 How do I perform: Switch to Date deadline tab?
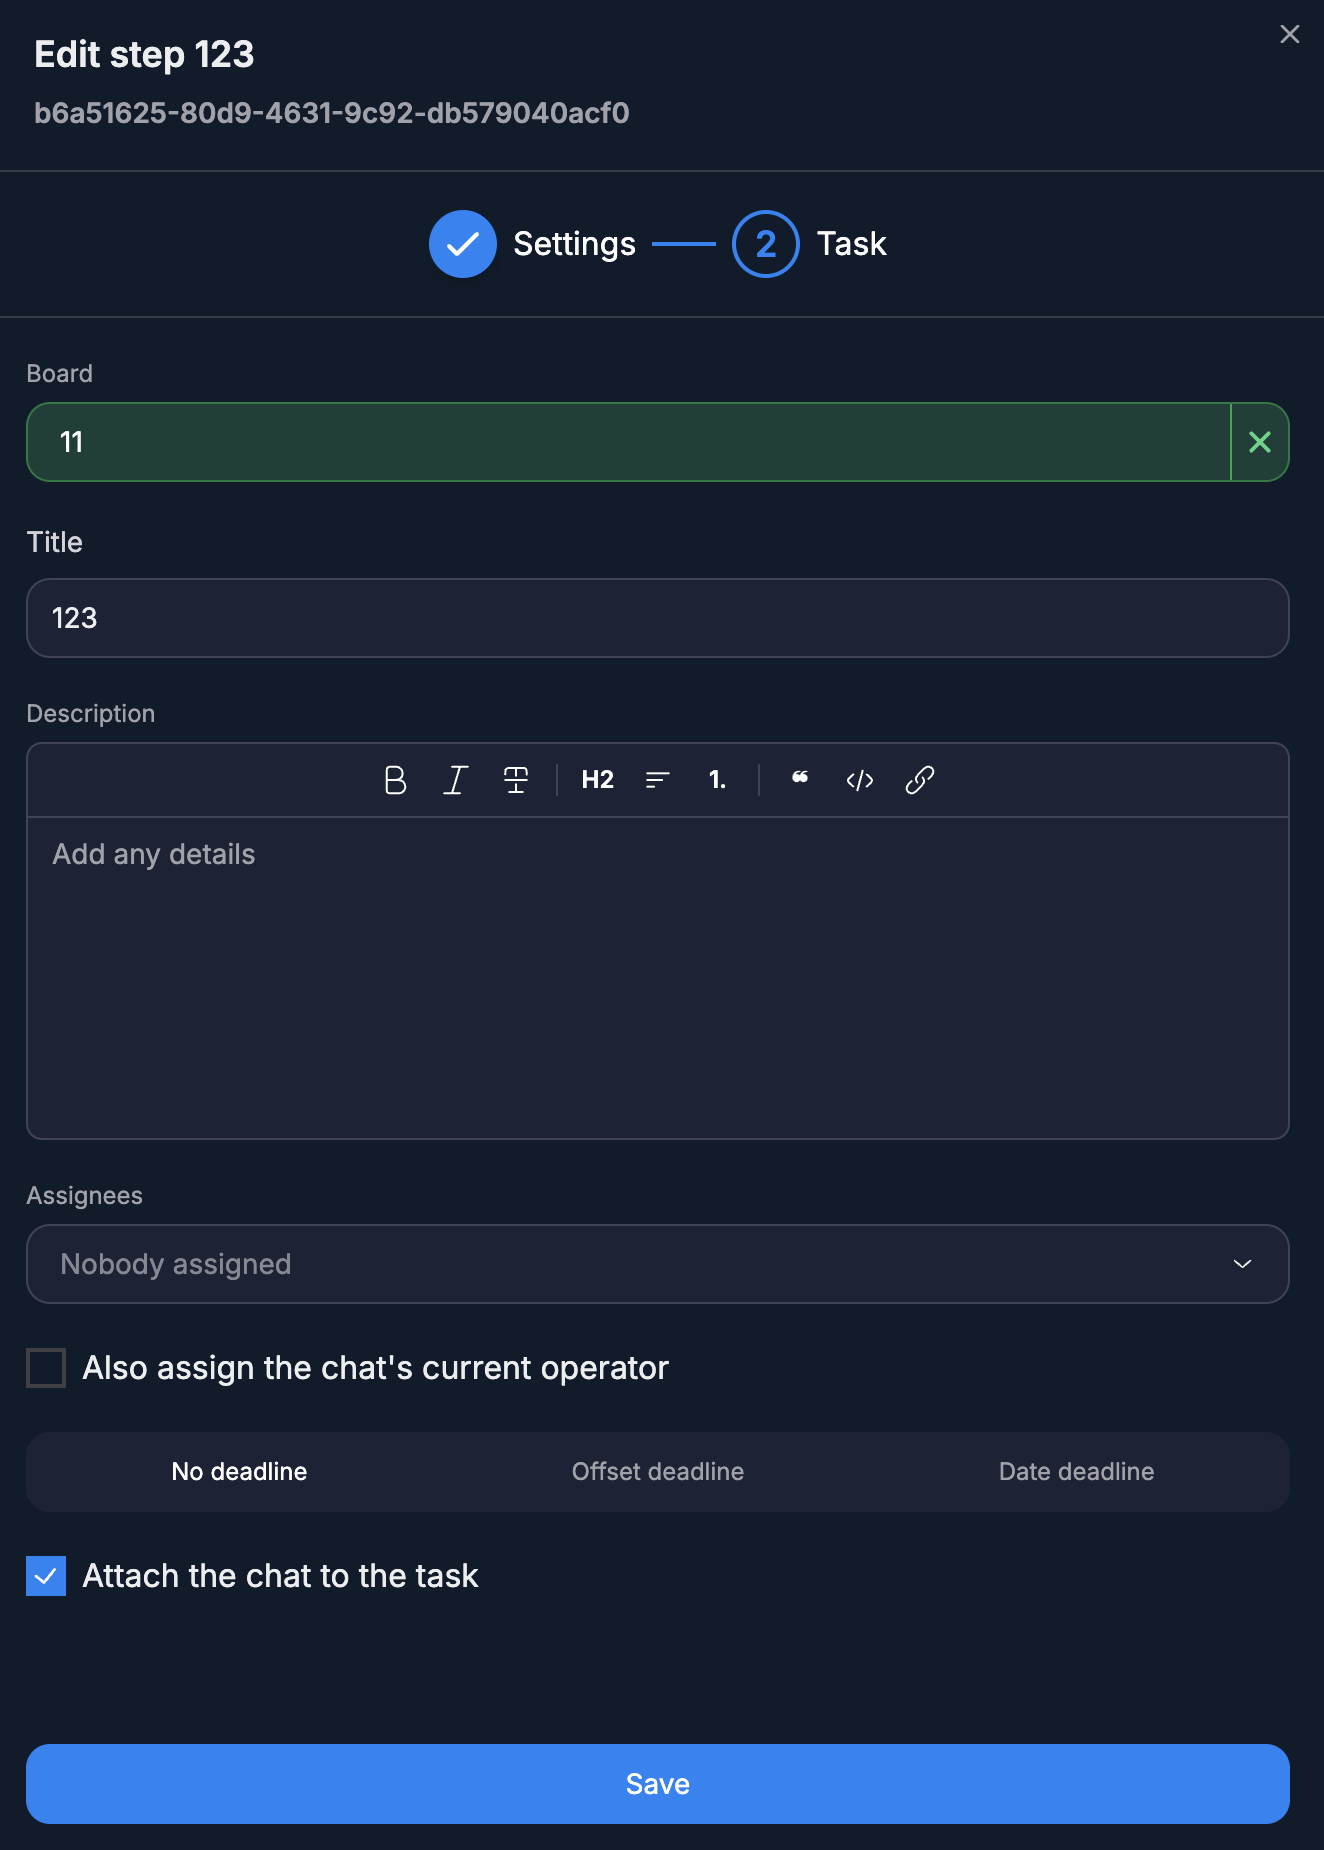[1076, 1472]
